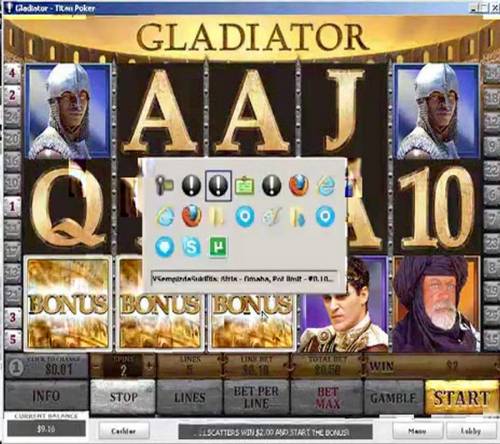Pick the green clipboard icon in switcher
This screenshot has height=444, width=500.
245,186
